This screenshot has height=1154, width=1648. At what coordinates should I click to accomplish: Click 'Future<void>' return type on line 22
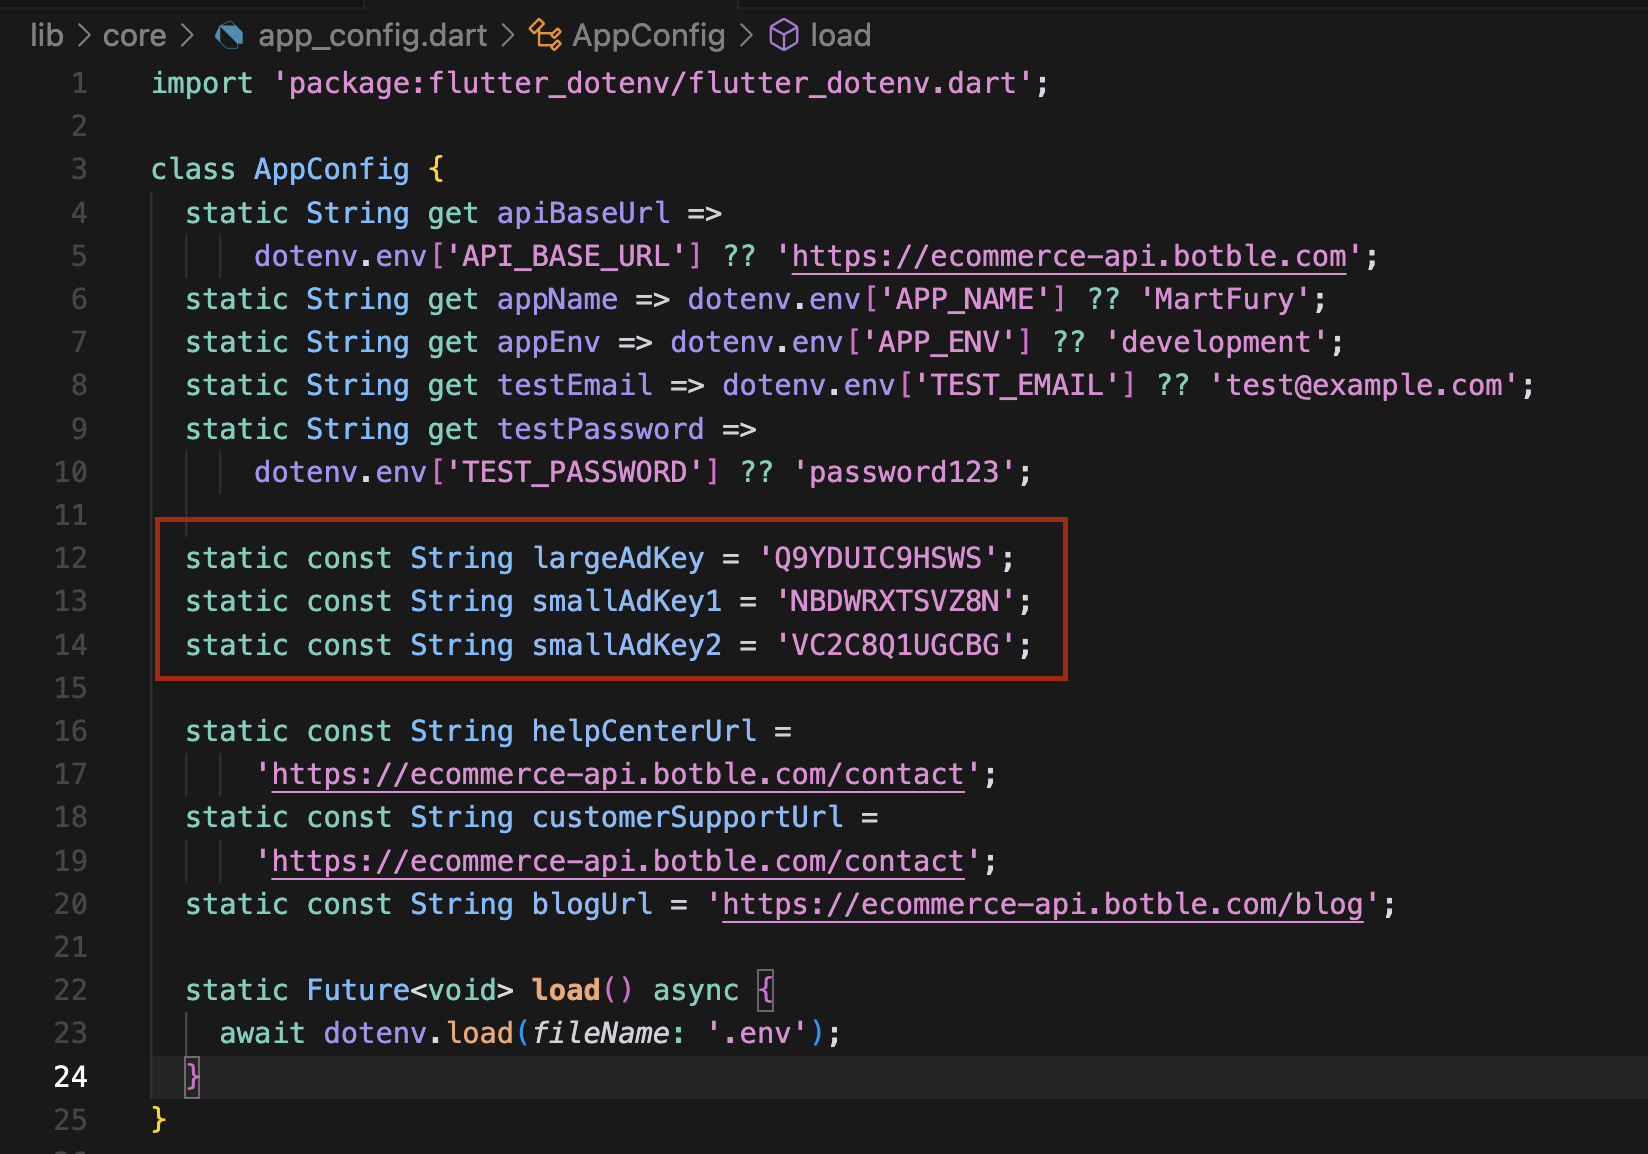[x=410, y=990]
